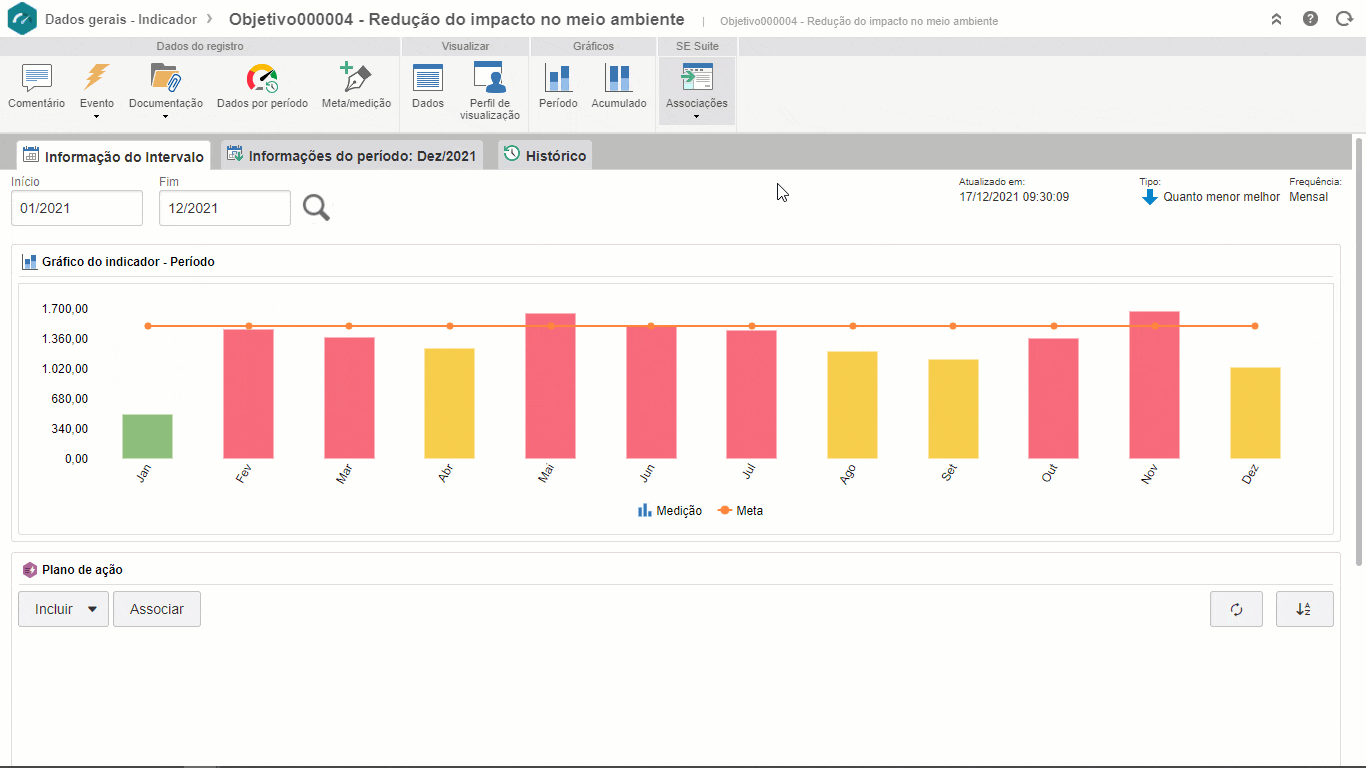
Task: Select the Acumulado chart icon
Action: coord(619,78)
